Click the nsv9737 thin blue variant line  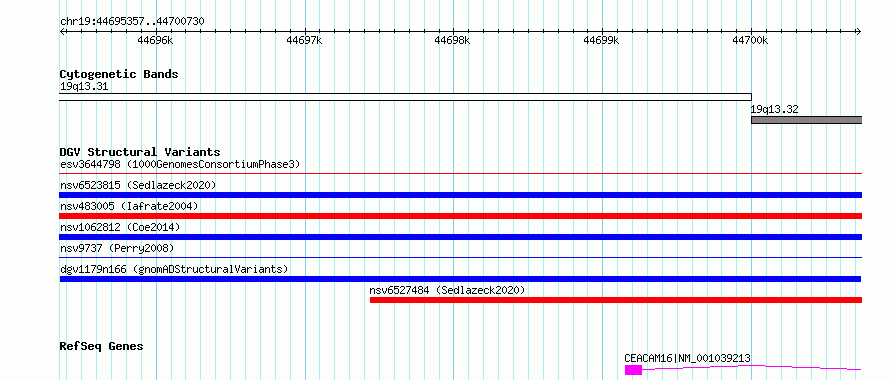pos(460,257)
